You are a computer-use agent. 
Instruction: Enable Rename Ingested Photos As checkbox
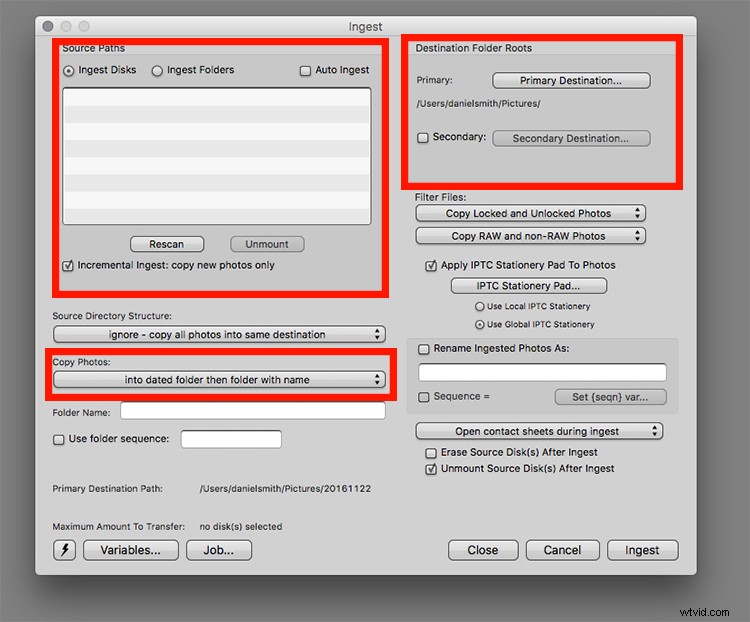coord(423,349)
